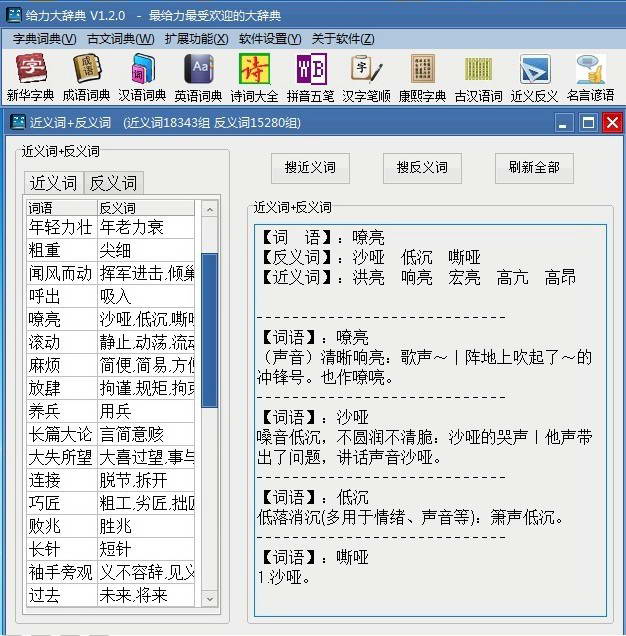Screen dimensions: 626x636
Task: Click 脱节,拆开 antonym cell
Action: pos(146,480)
